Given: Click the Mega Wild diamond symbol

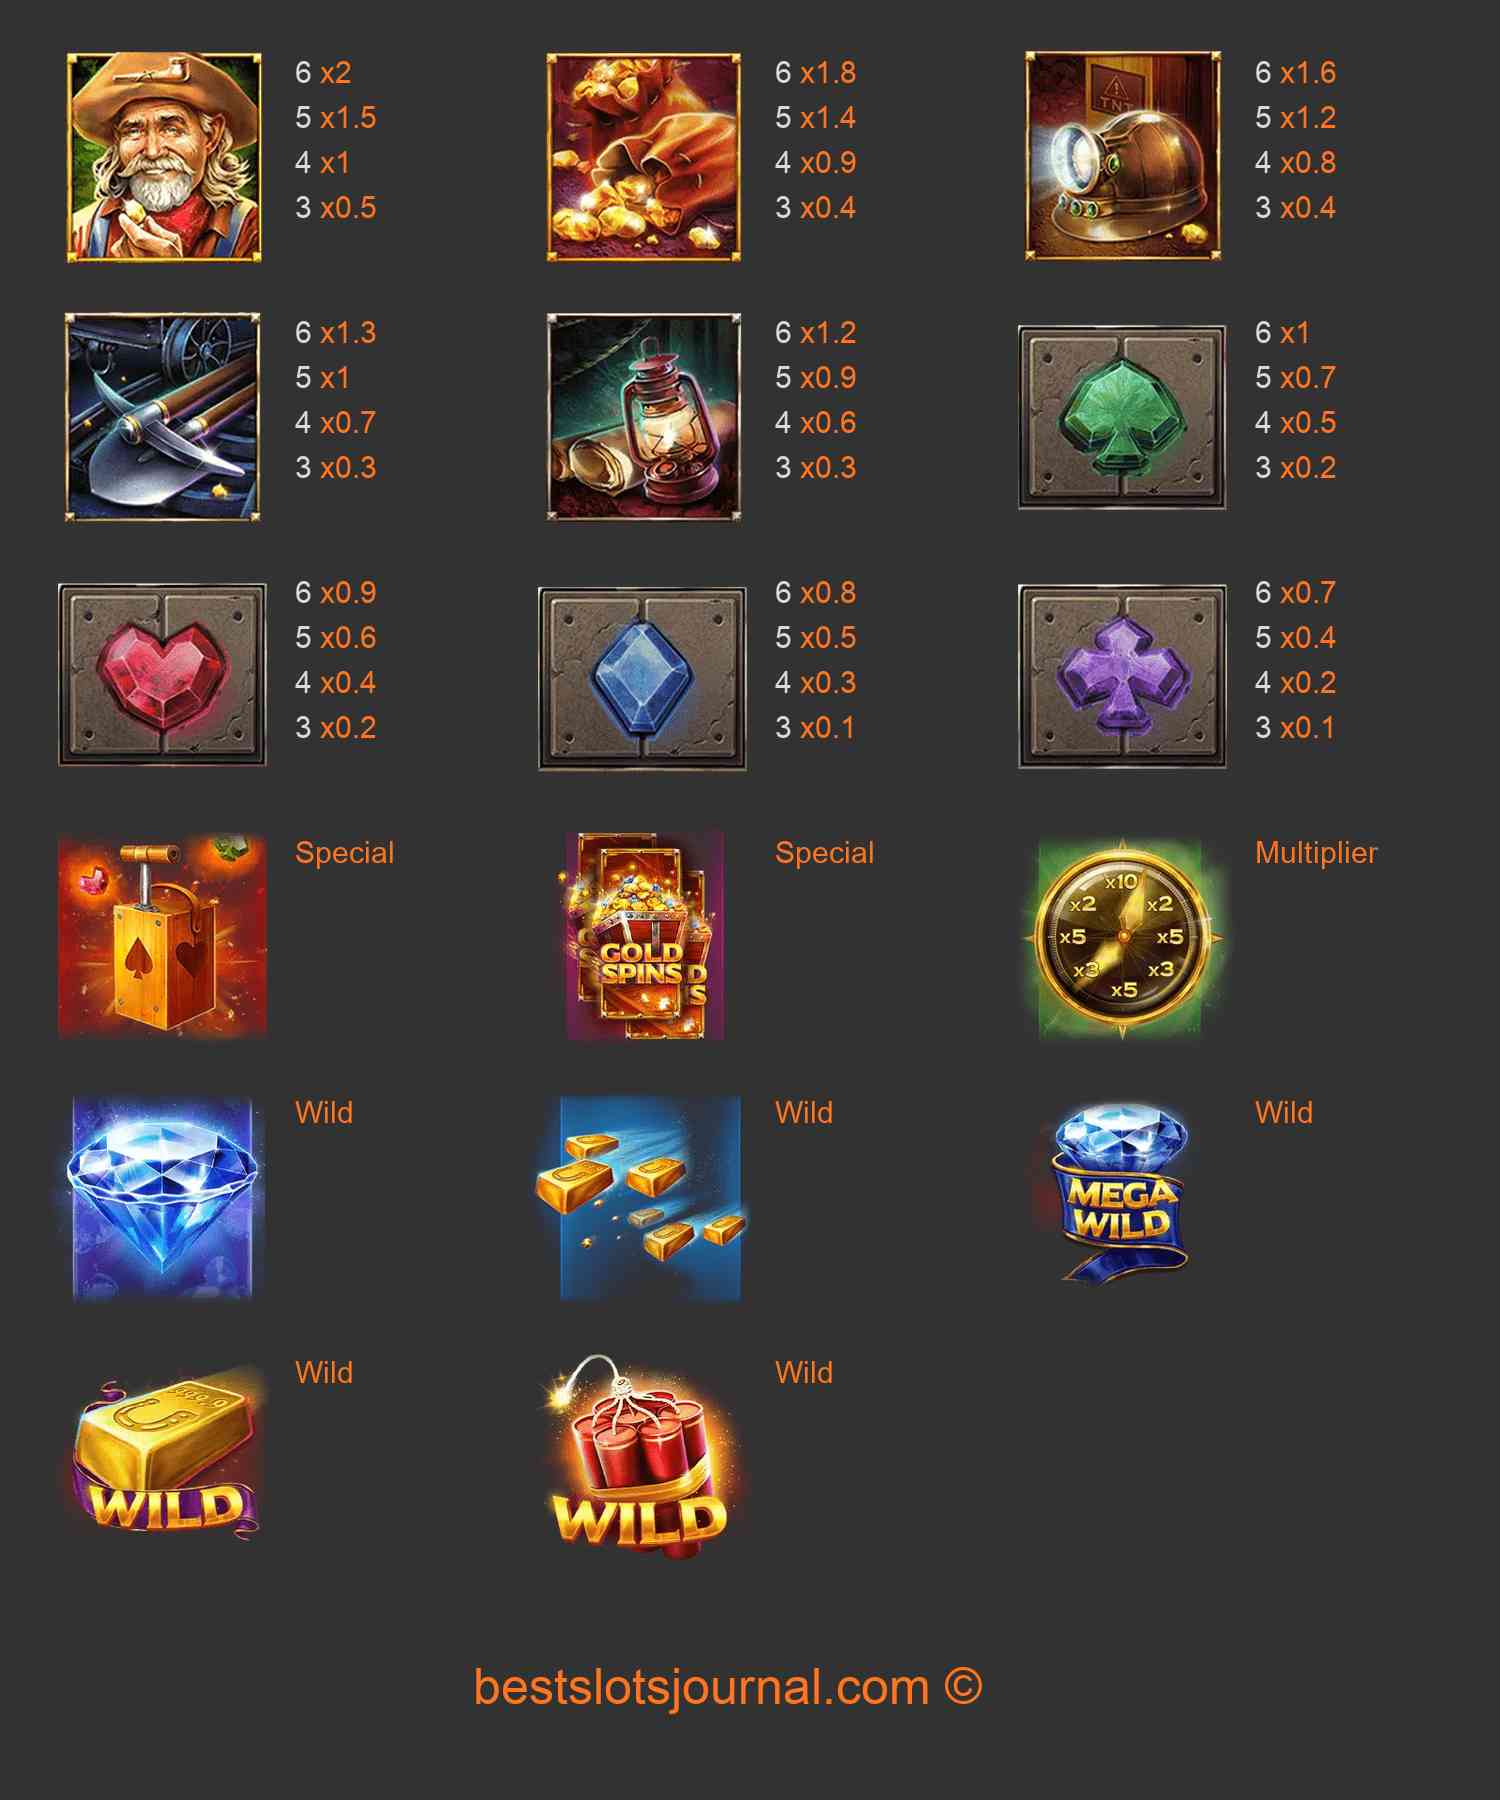Looking at the screenshot, I should [1120, 1192].
